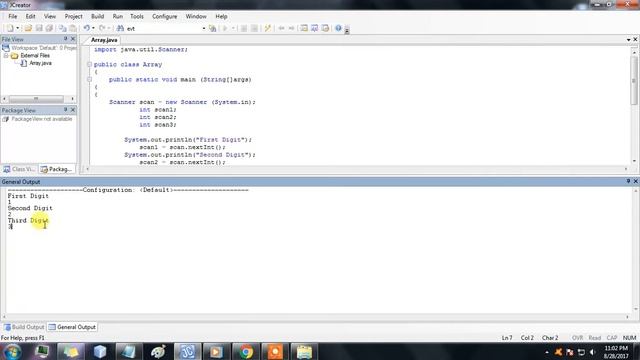The image size is (640, 360).
Task: Open the find box dropdown arrow
Action: [x=204, y=29]
